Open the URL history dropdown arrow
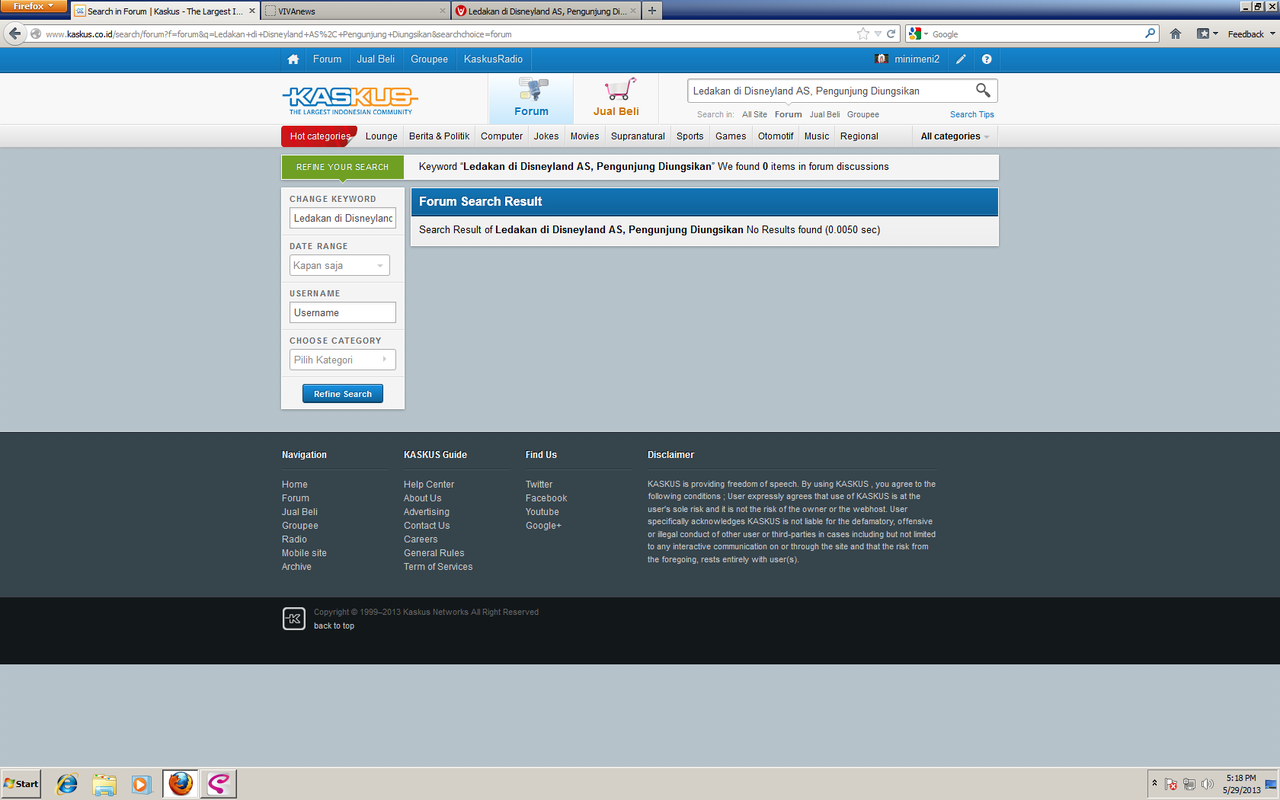 click(x=877, y=34)
